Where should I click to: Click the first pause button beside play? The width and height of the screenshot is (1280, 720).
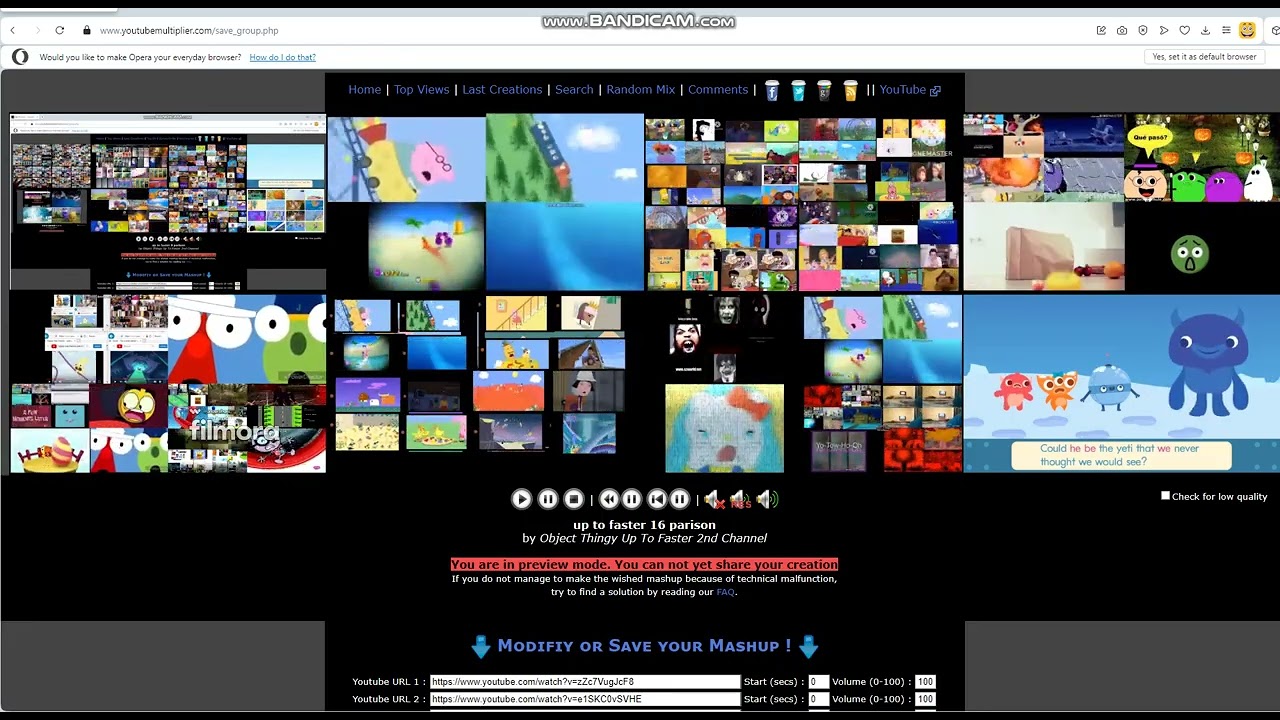[x=548, y=499]
